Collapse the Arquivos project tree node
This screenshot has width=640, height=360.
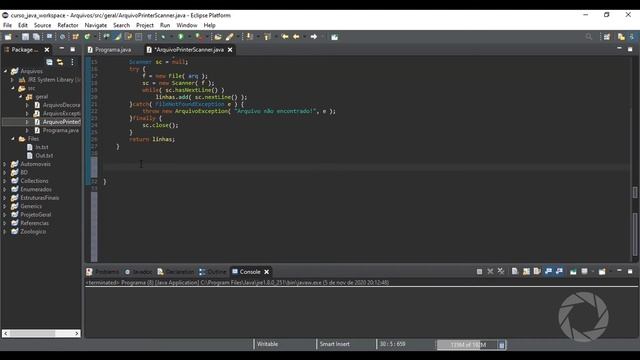[x=5, y=71]
